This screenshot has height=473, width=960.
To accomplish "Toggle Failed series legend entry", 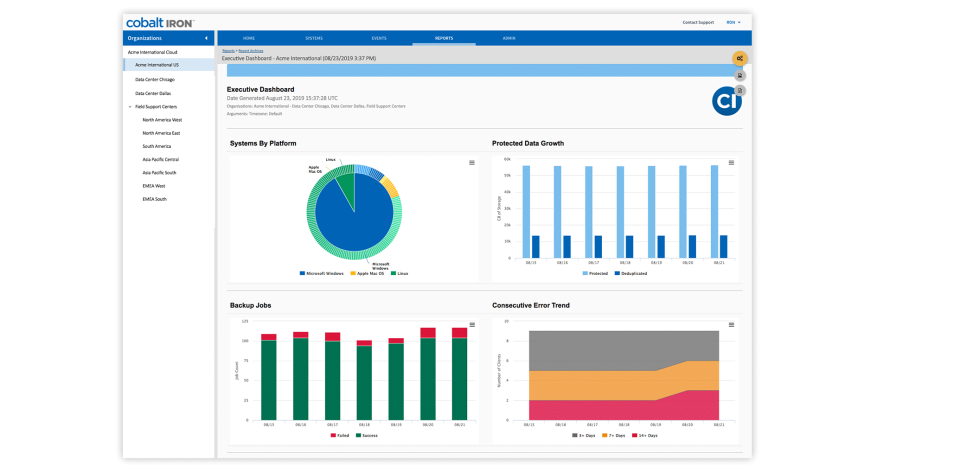I will point(342,436).
